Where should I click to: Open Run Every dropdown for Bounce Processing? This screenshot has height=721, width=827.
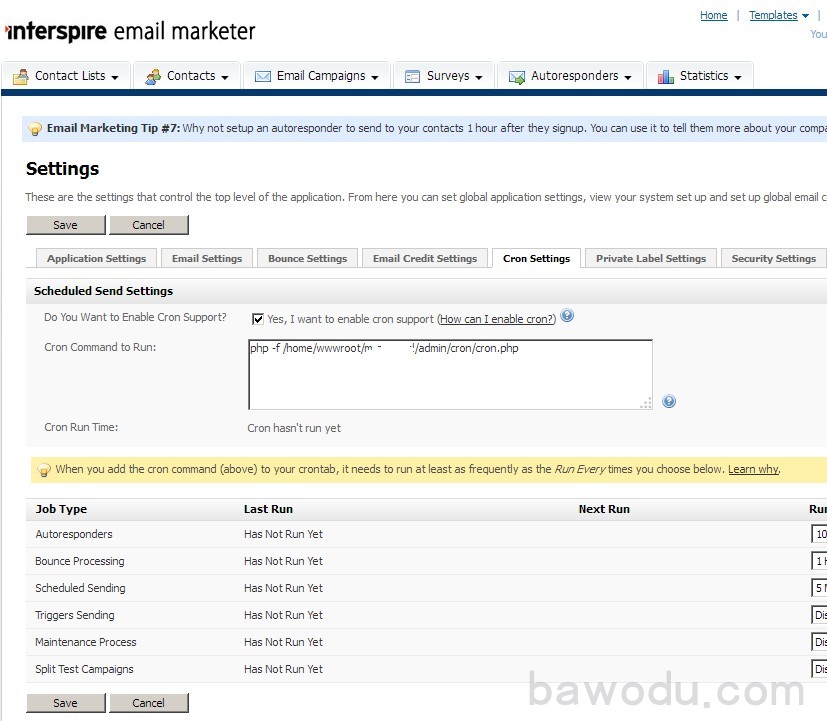coord(819,561)
